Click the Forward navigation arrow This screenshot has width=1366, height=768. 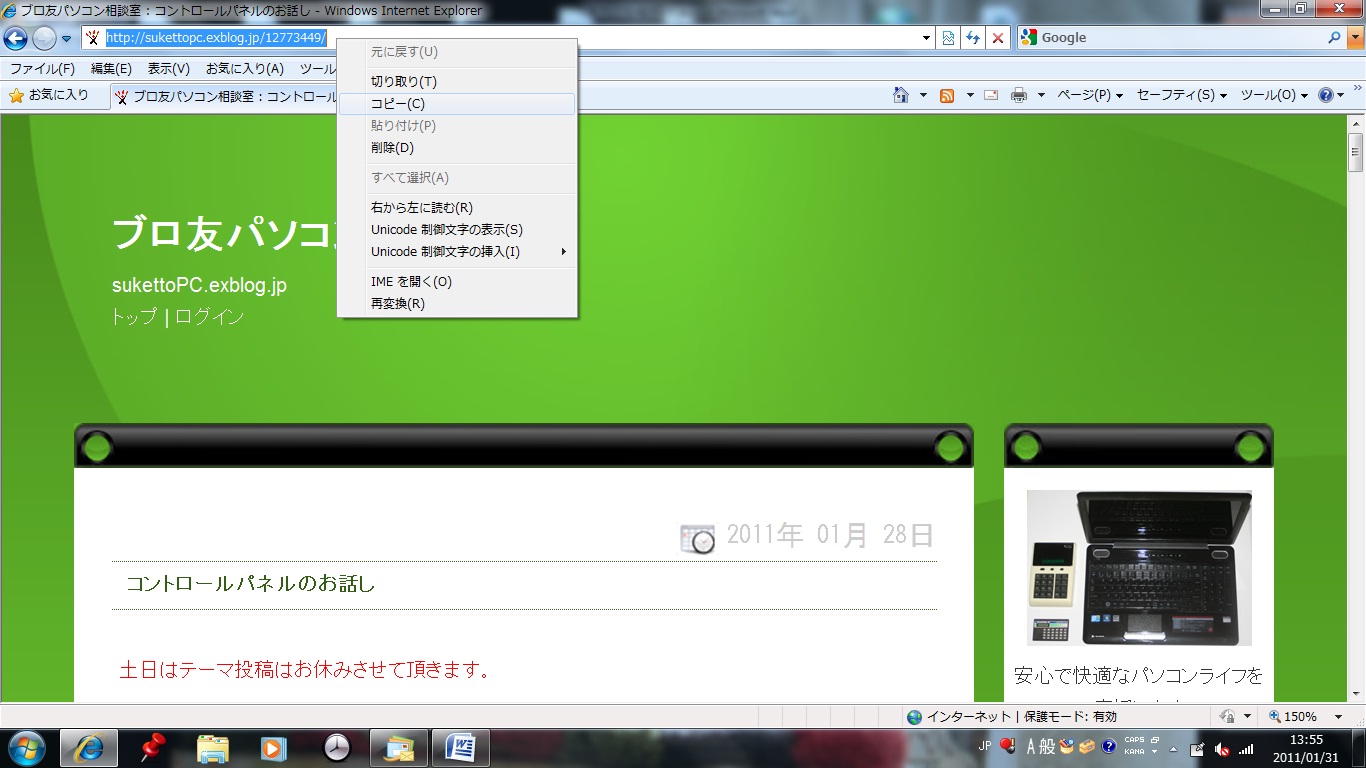[44, 39]
